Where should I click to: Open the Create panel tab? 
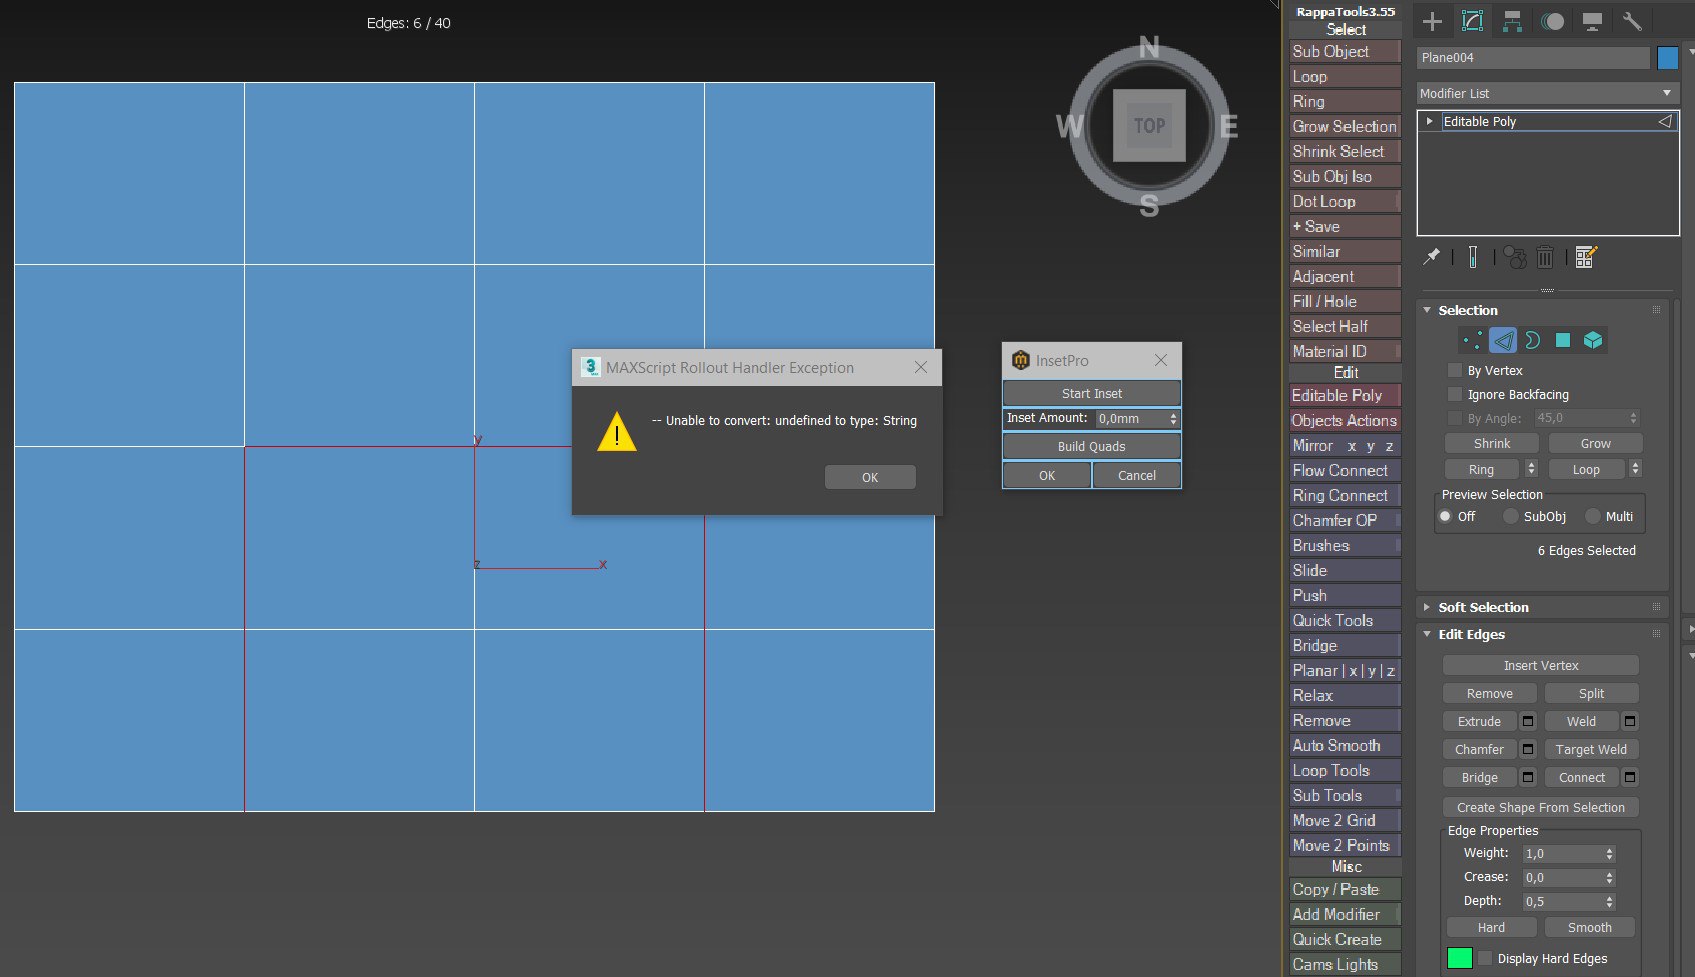pyautogui.click(x=1432, y=21)
